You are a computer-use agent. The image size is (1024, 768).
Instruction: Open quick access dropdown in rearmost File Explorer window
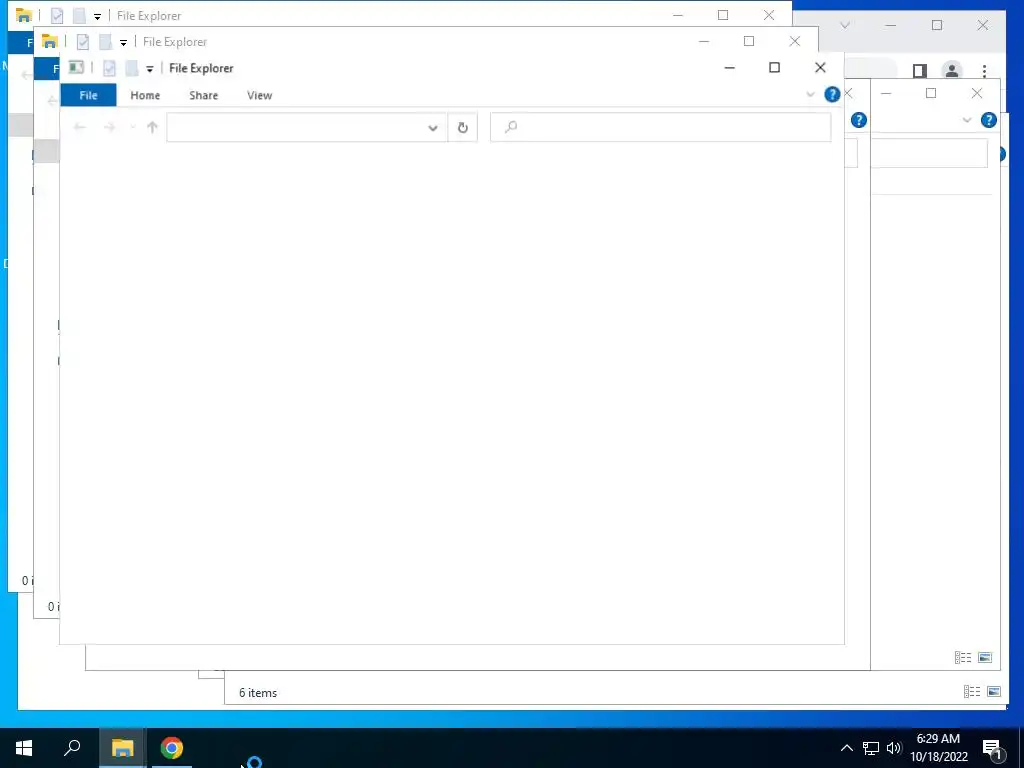click(97, 16)
